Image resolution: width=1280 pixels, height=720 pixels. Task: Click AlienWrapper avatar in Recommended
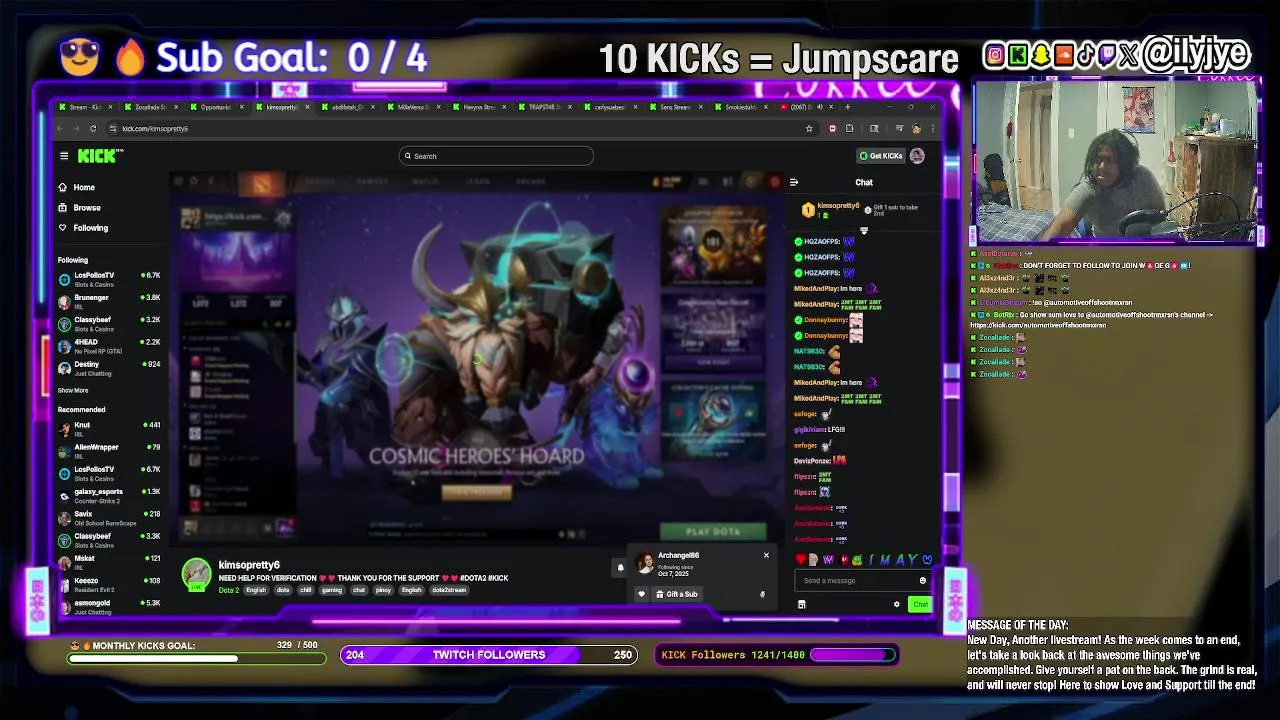coord(65,451)
